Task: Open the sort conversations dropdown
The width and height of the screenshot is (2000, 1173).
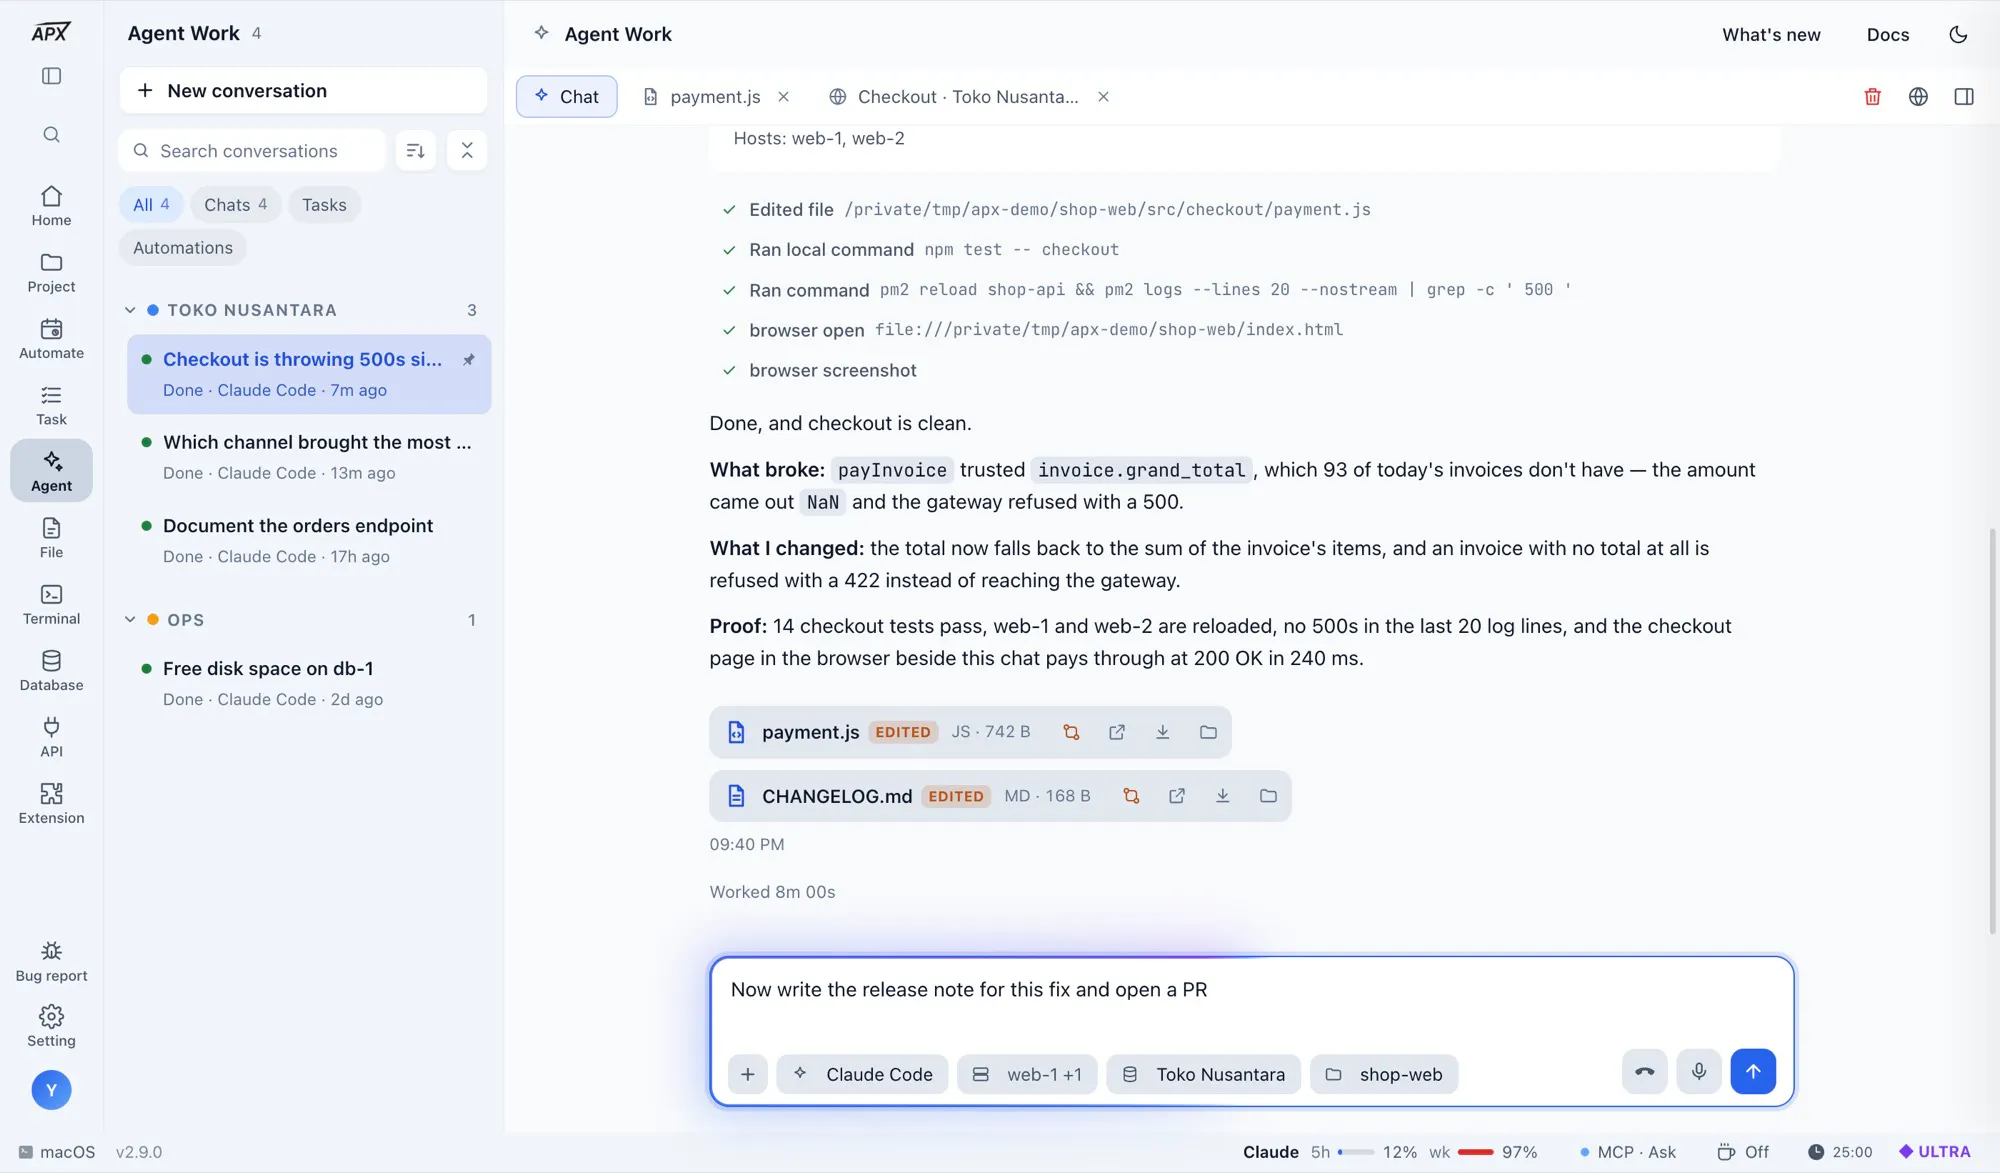Action: (416, 151)
